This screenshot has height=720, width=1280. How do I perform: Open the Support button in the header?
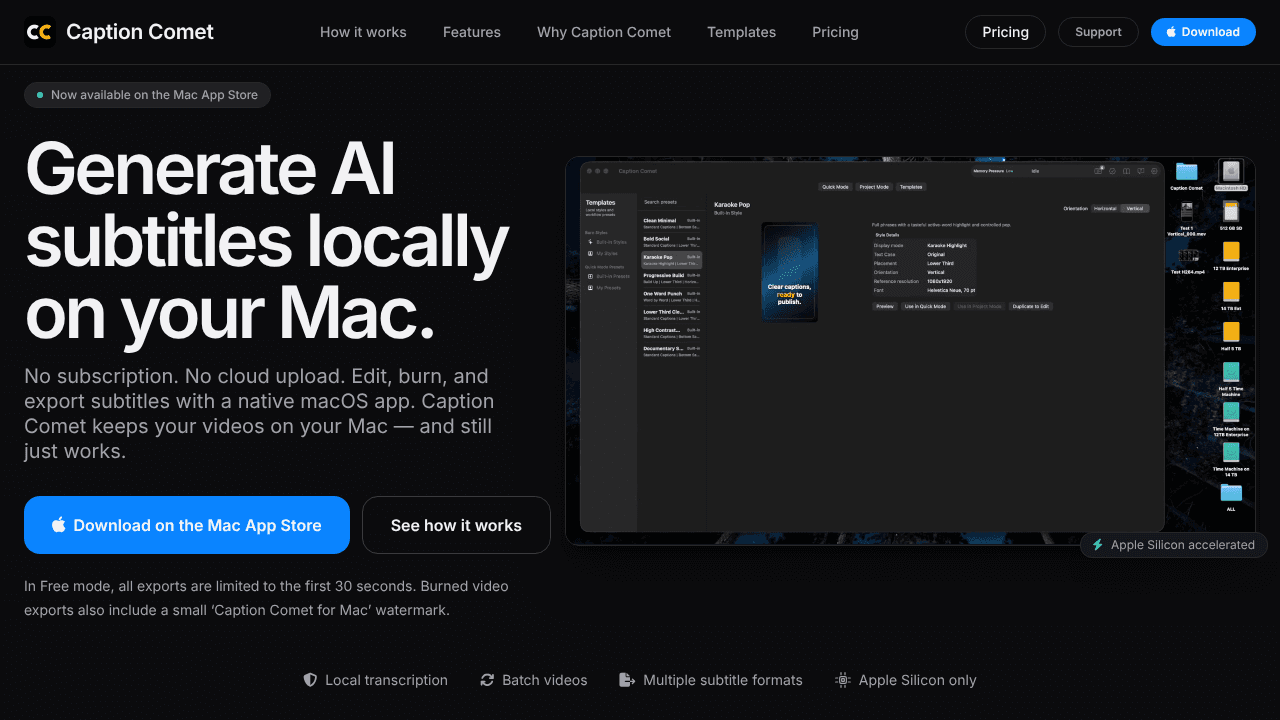pyautogui.click(x=1098, y=32)
